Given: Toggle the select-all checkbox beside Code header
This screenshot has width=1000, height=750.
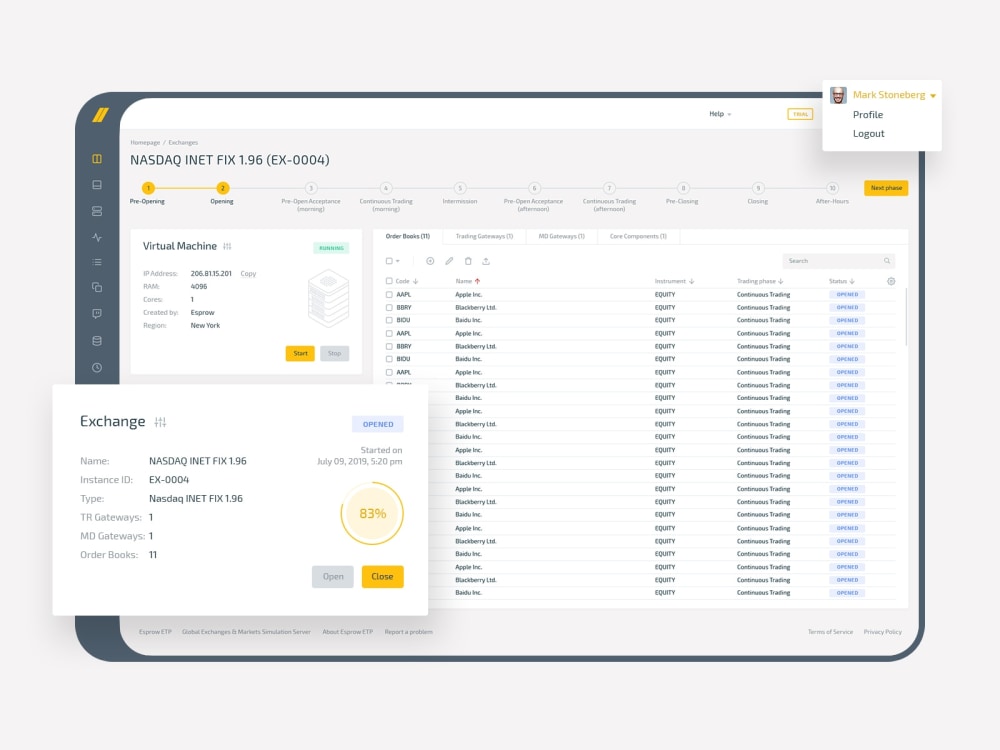Looking at the screenshot, I should tap(389, 281).
